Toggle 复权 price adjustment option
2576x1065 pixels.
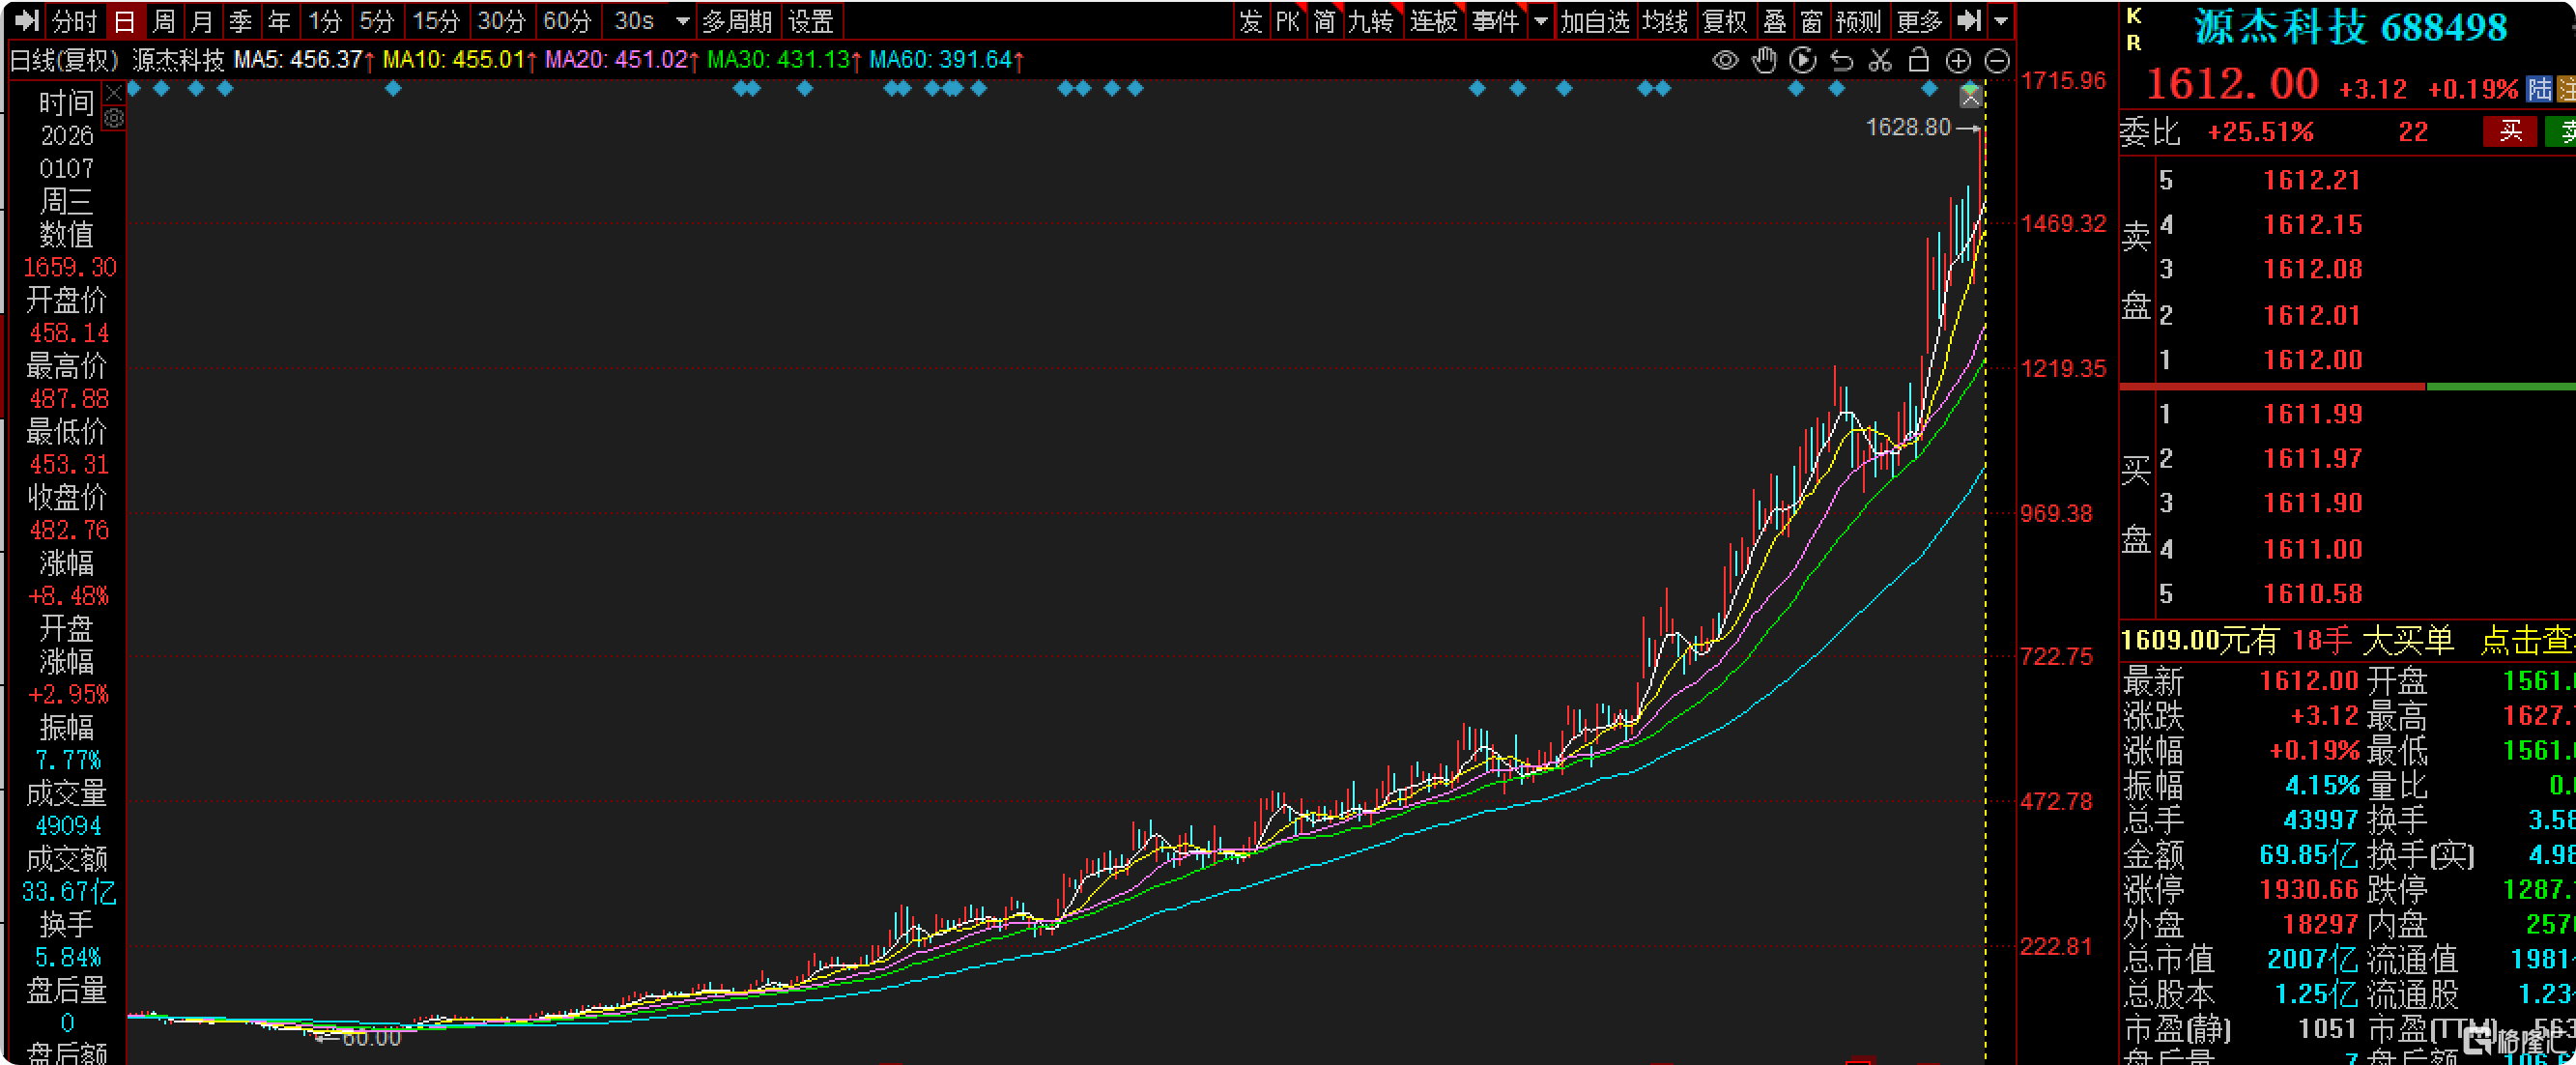[1724, 21]
